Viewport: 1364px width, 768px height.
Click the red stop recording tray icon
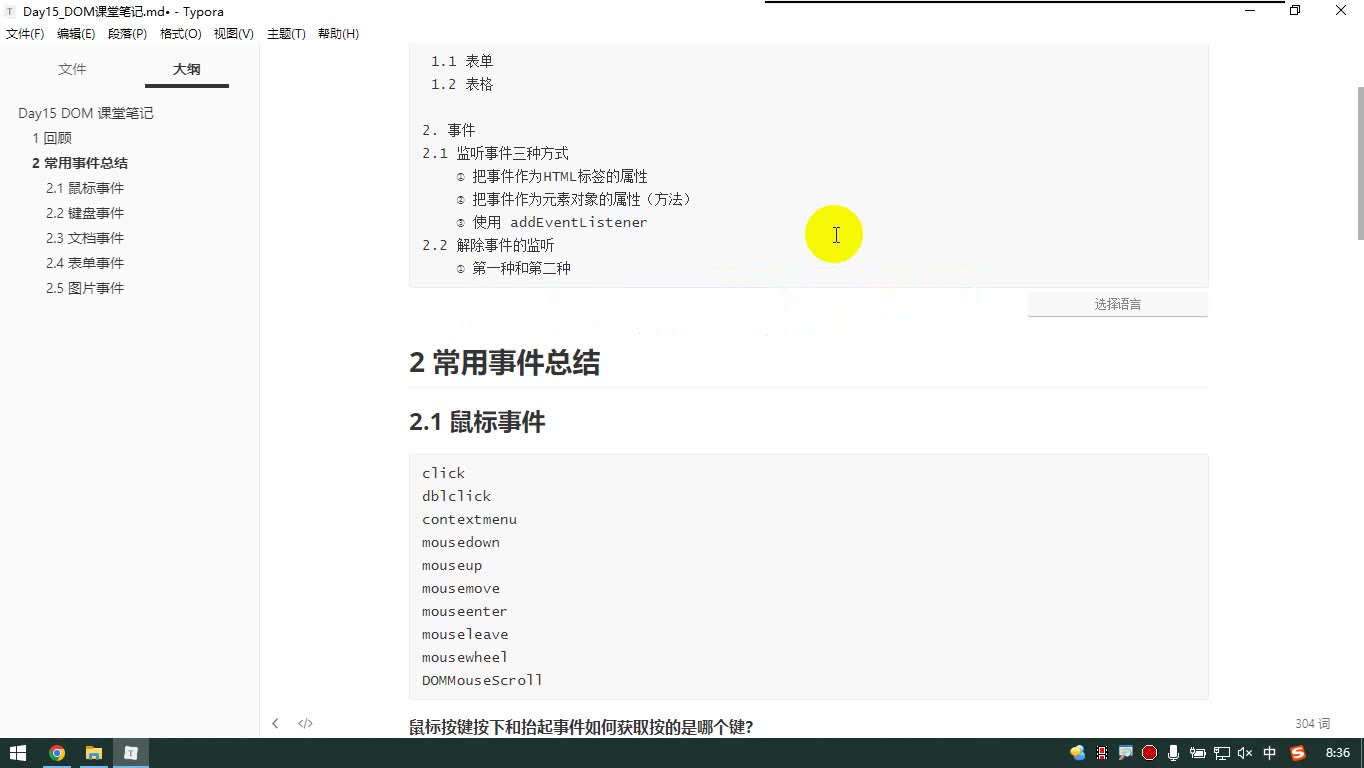pos(1150,753)
